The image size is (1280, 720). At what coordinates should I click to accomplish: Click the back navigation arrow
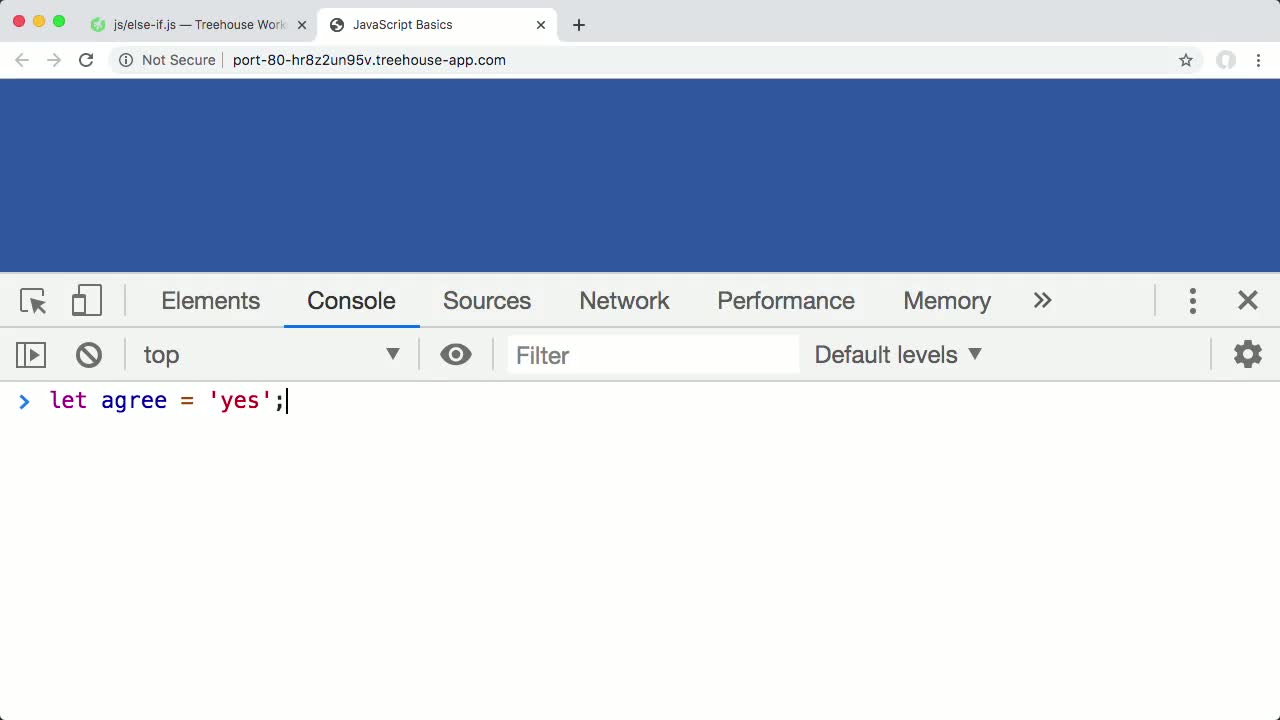click(x=22, y=60)
